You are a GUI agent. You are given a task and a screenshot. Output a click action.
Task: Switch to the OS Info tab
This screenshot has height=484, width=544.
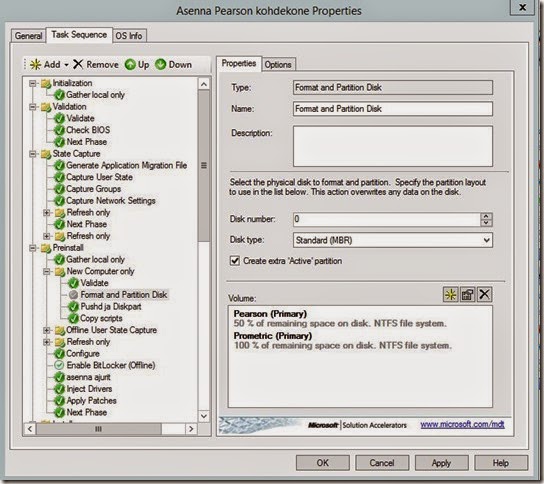click(129, 36)
